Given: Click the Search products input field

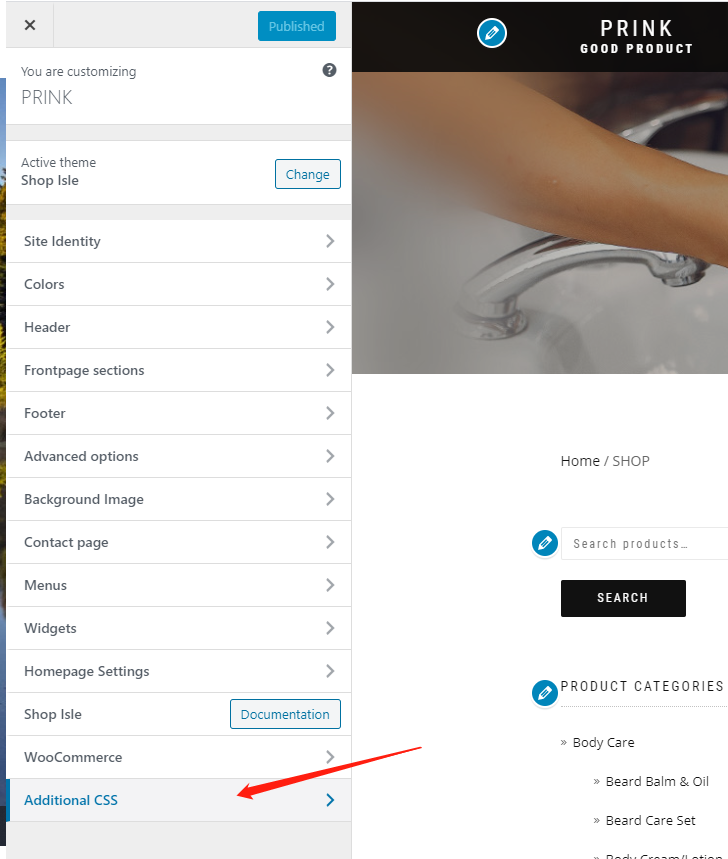Looking at the screenshot, I should (645, 543).
